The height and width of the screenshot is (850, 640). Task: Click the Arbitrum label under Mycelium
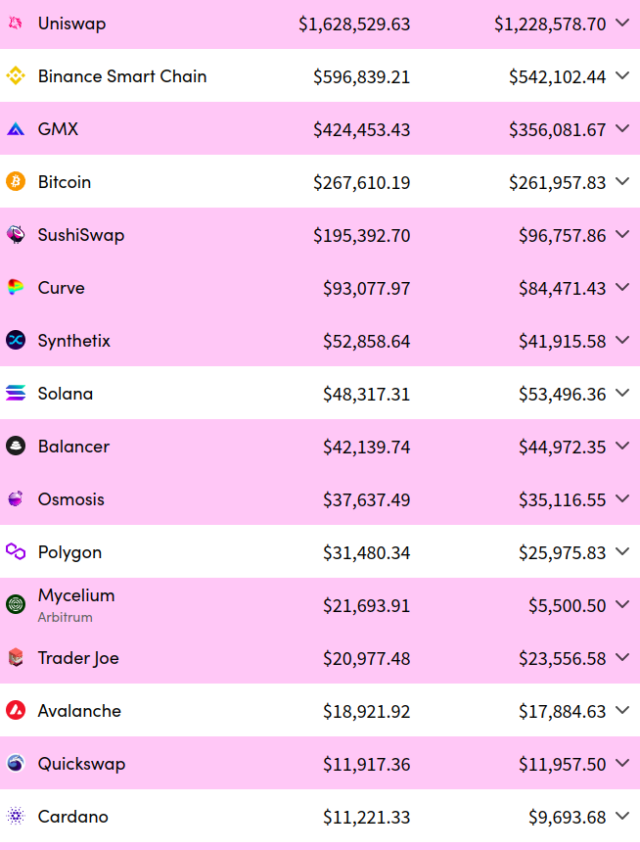pyautogui.click(x=65, y=618)
